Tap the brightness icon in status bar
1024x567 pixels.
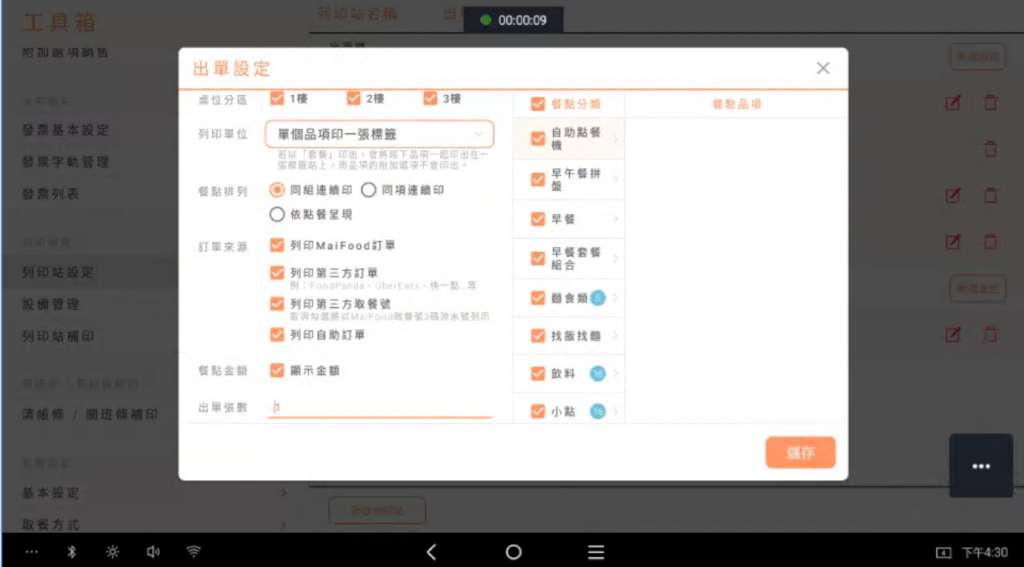(112, 552)
